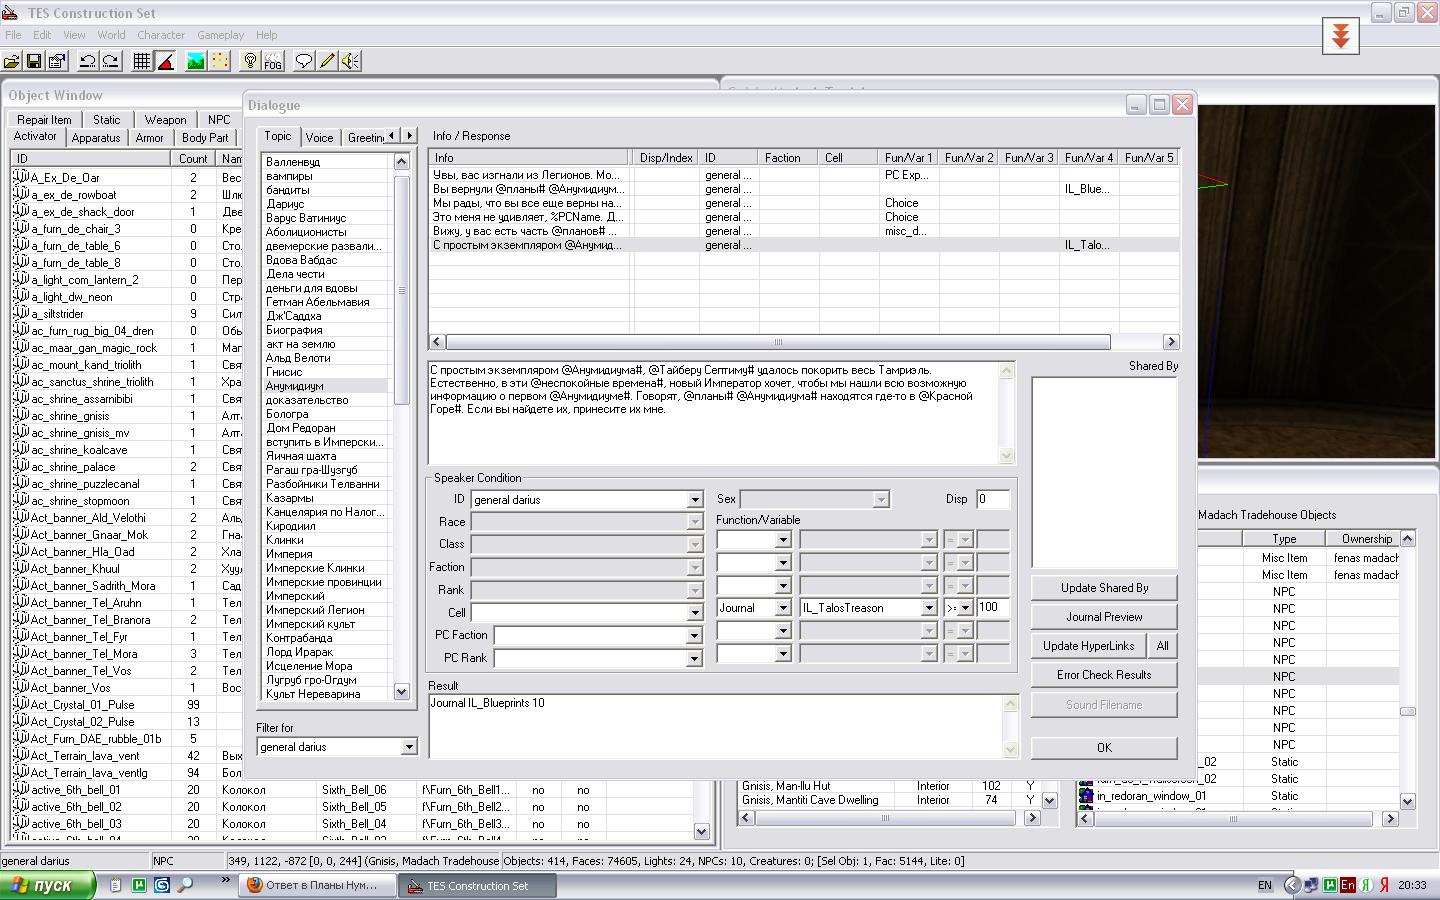Toggle the landscape editing icon
Screen dimensions: 1440x900
point(196,61)
